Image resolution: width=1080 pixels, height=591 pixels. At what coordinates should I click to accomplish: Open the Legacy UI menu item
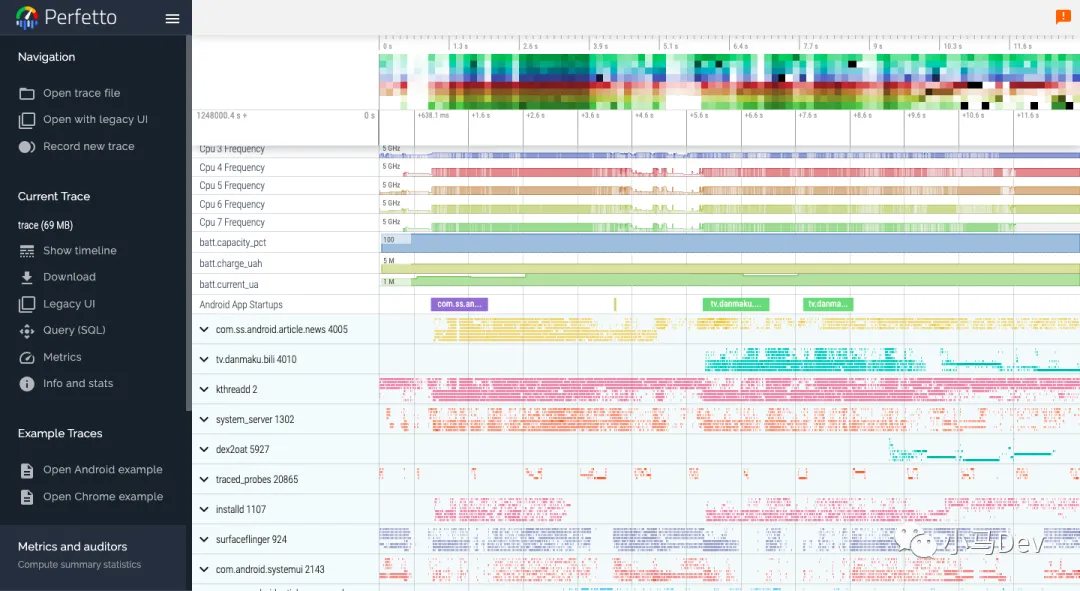(x=69, y=304)
